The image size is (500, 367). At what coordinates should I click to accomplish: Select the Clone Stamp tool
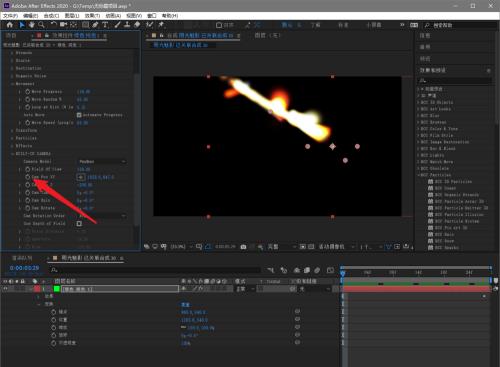tap(127, 25)
